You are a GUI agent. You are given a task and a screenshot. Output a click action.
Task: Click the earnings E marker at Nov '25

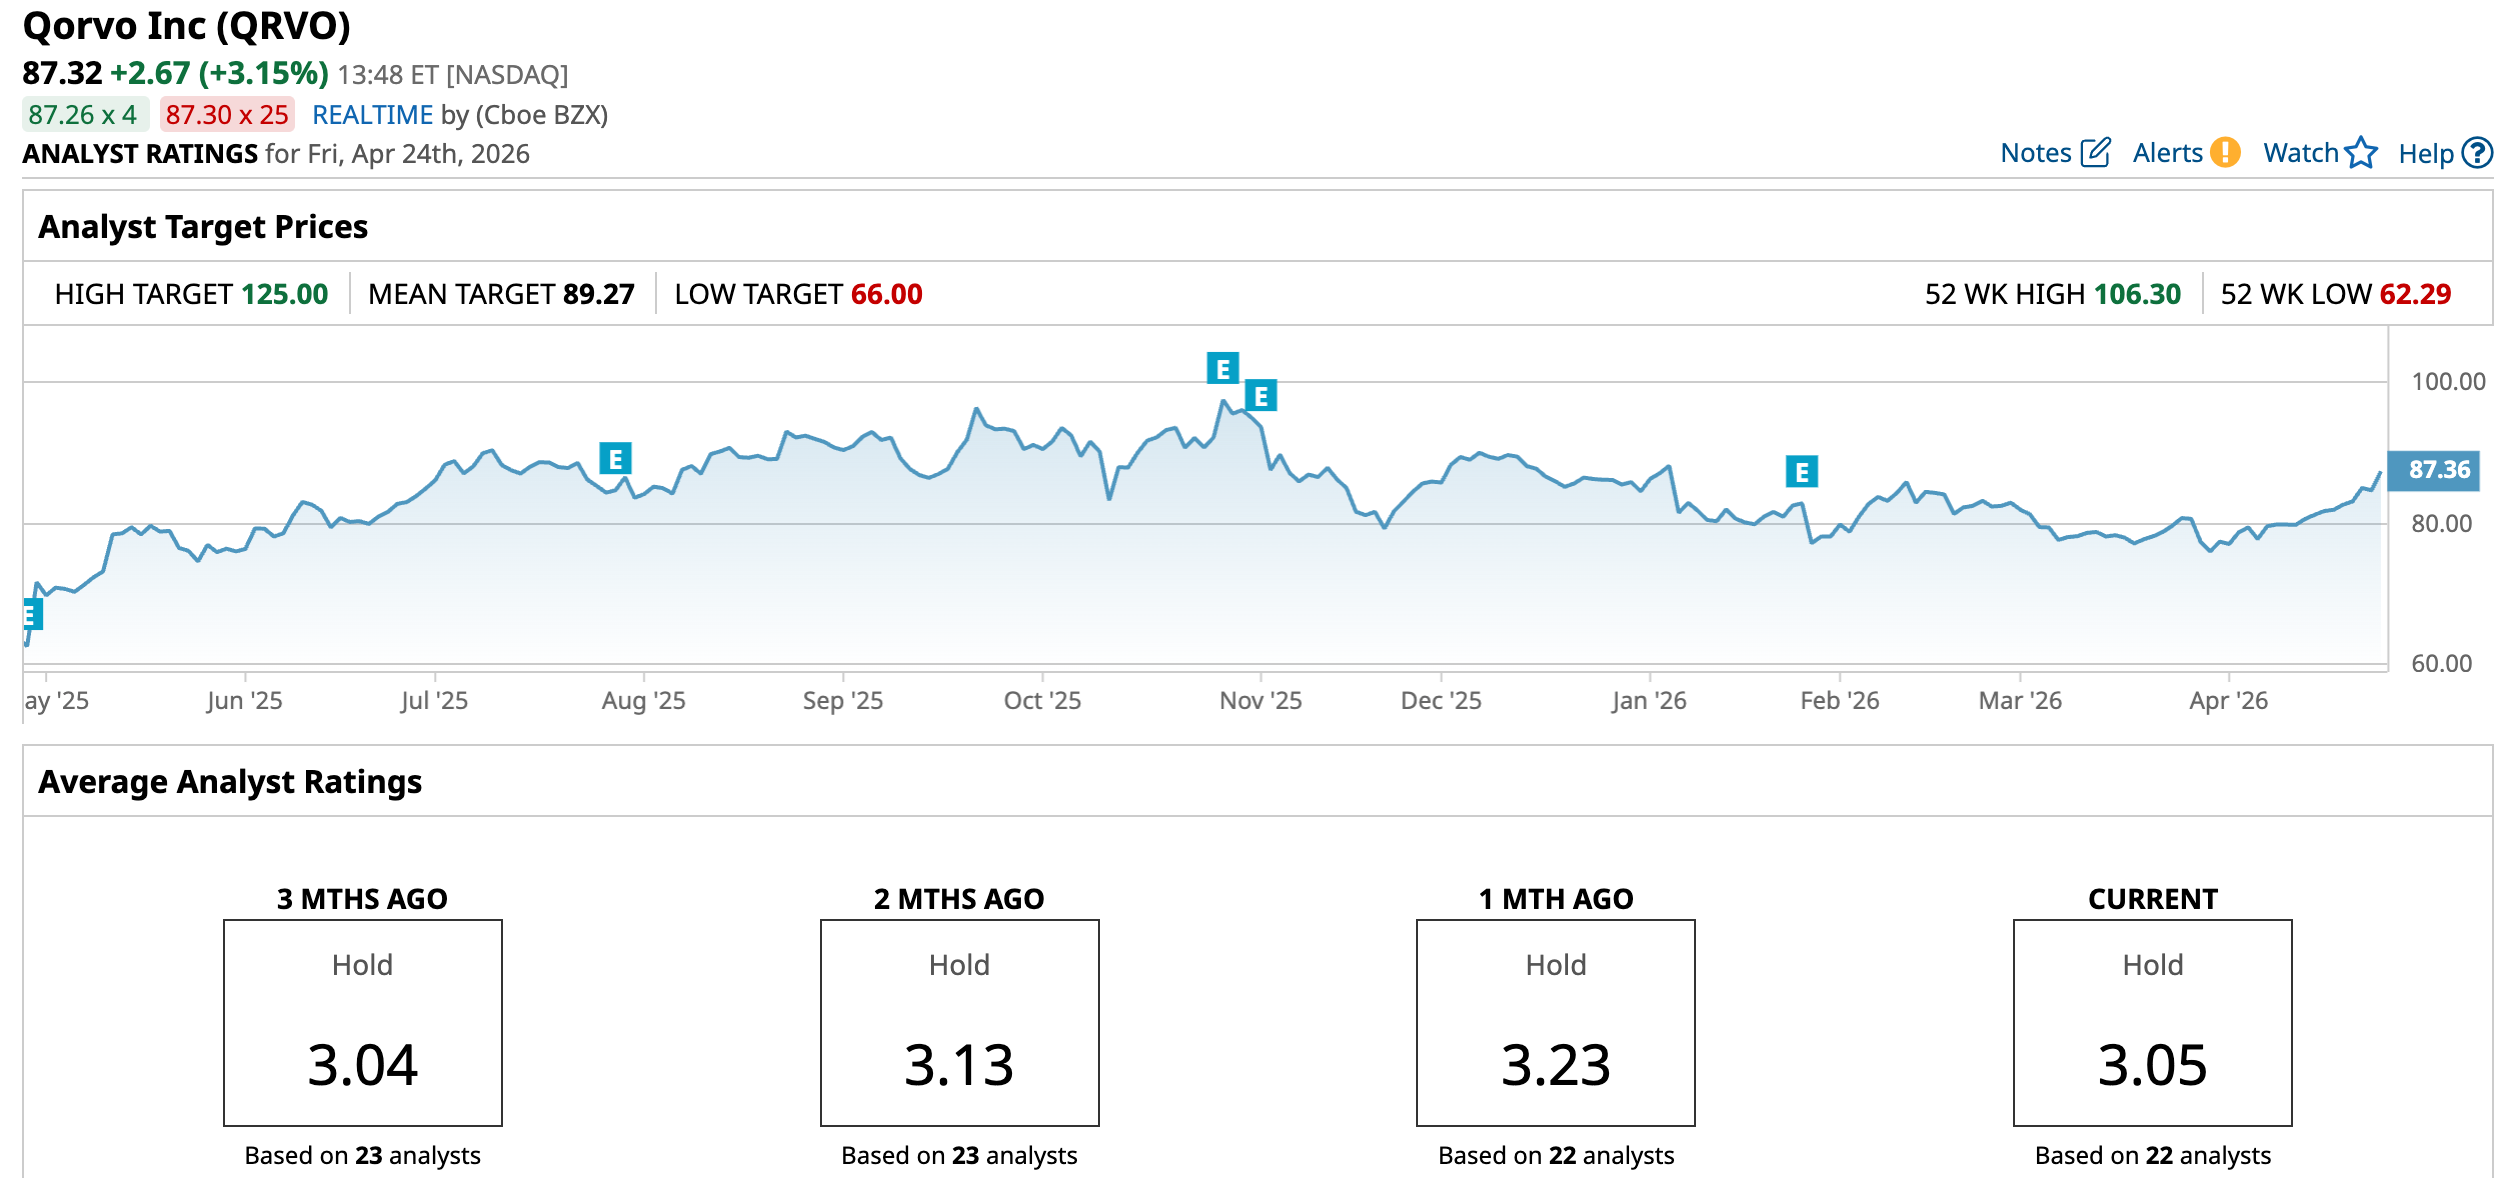[x=1261, y=396]
